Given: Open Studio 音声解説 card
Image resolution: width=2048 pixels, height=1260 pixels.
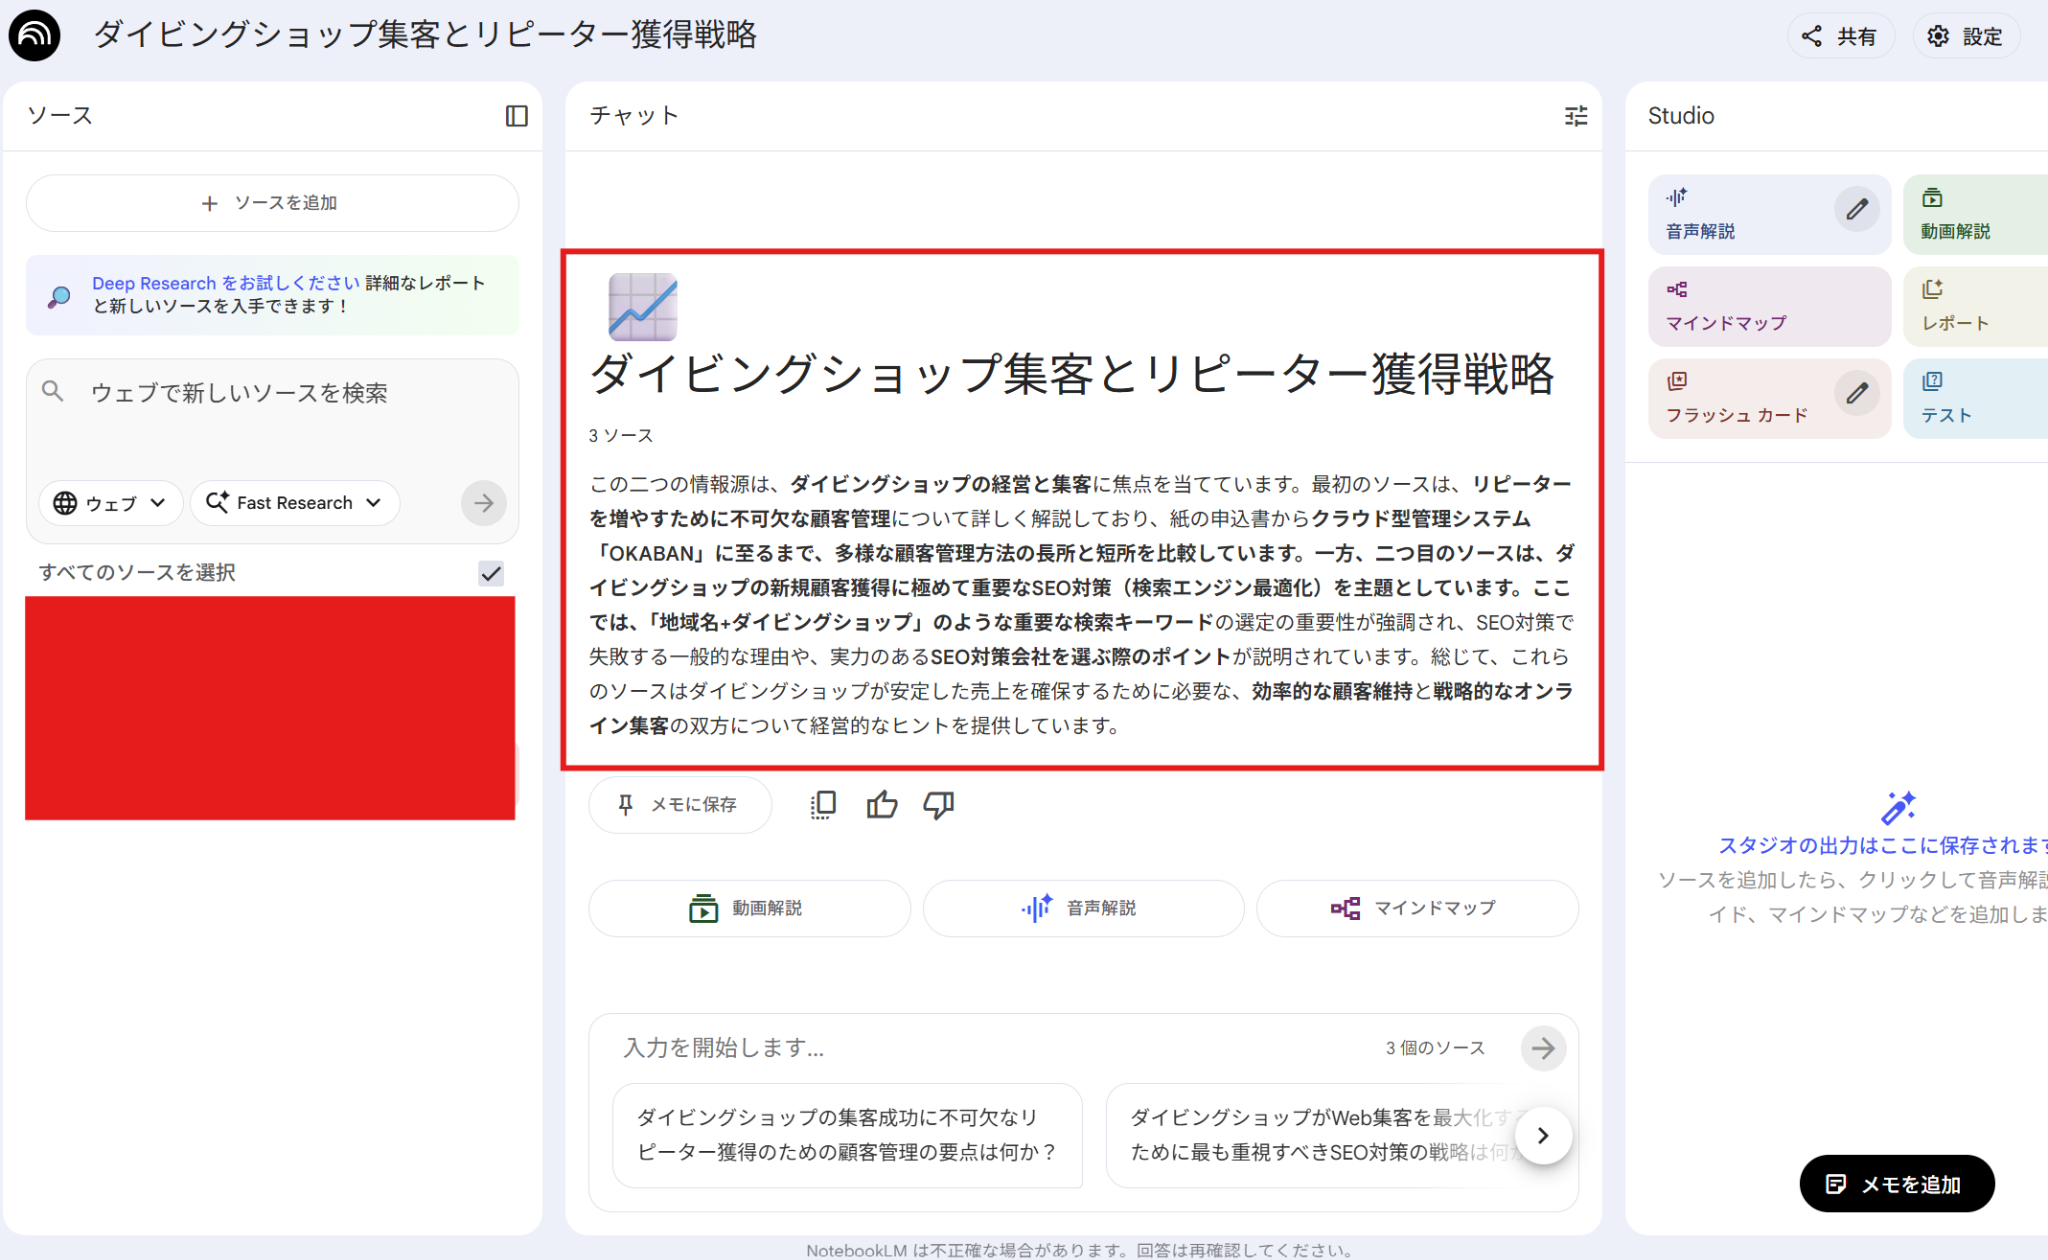Looking at the screenshot, I should tap(1768, 214).
